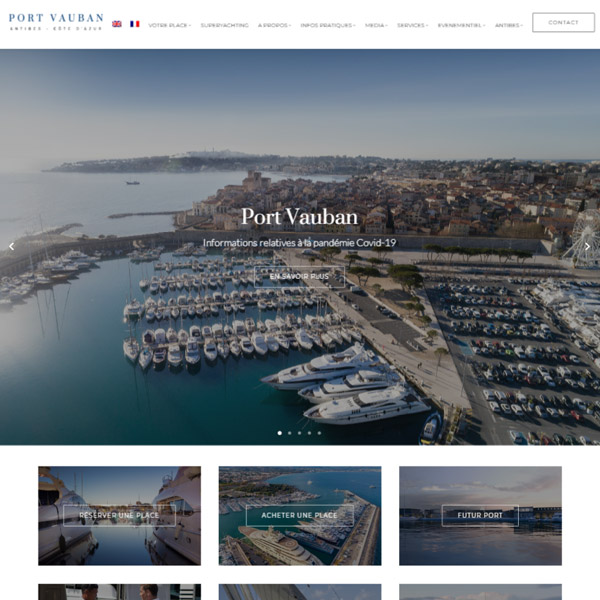Click the Port Vauban logo
Image resolution: width=600 pixels, height=600 pixels.
(x=56, y=22)
